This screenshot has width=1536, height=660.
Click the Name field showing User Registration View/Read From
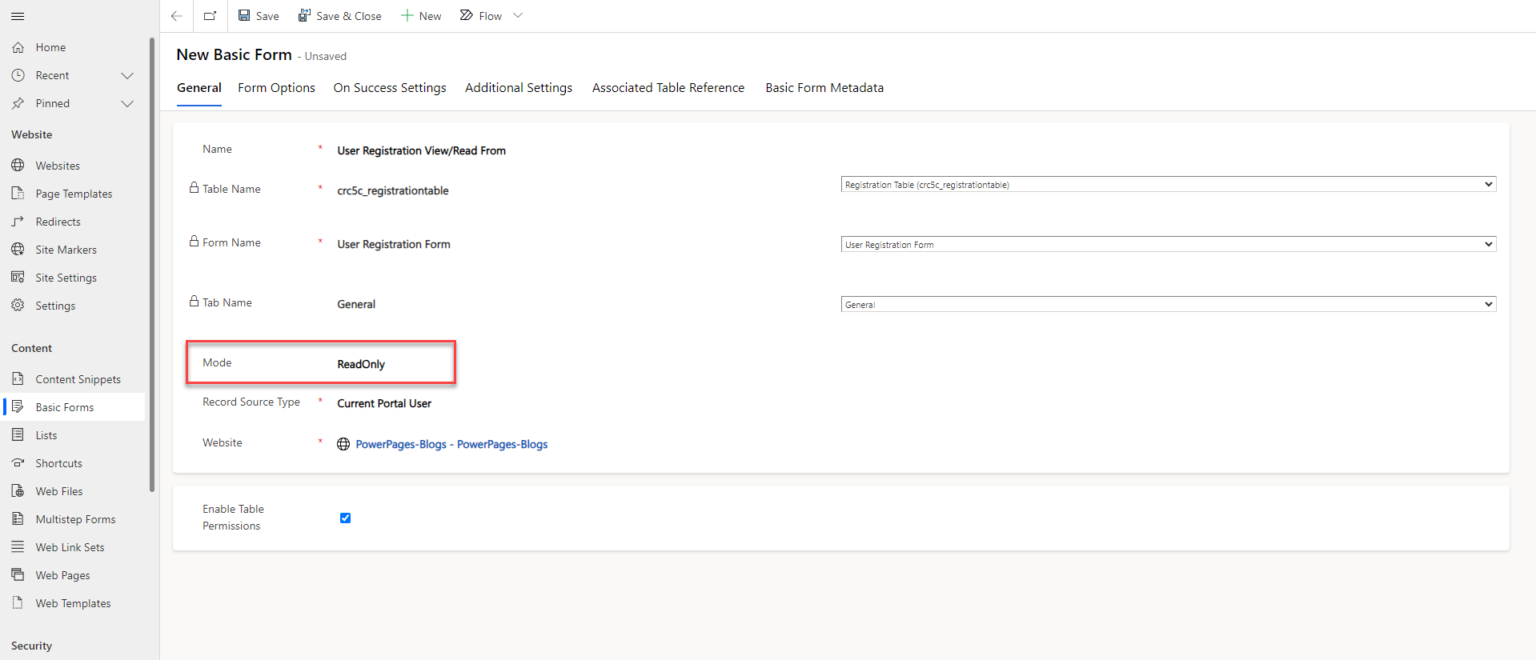click(421, 150)
